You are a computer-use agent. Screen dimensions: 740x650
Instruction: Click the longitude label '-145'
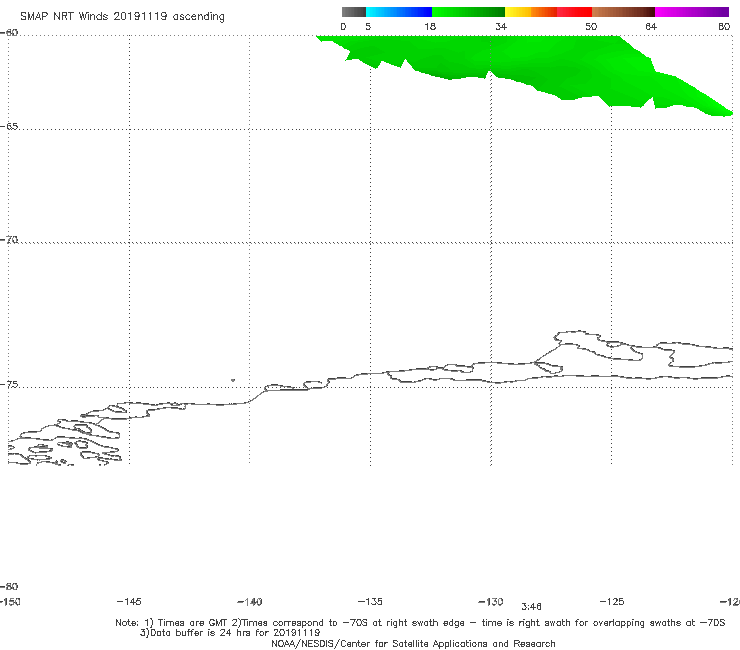129,601
